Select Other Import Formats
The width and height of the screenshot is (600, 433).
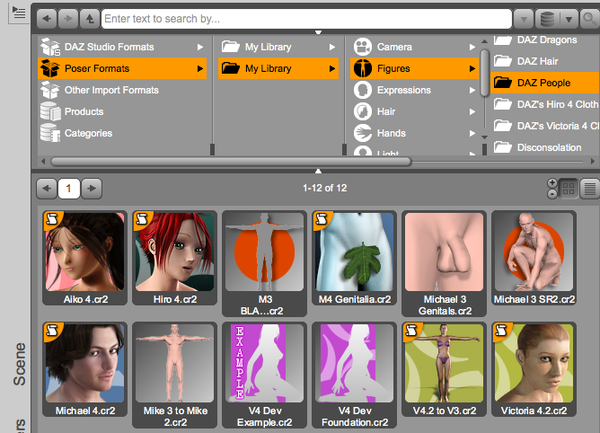point(122,90)
